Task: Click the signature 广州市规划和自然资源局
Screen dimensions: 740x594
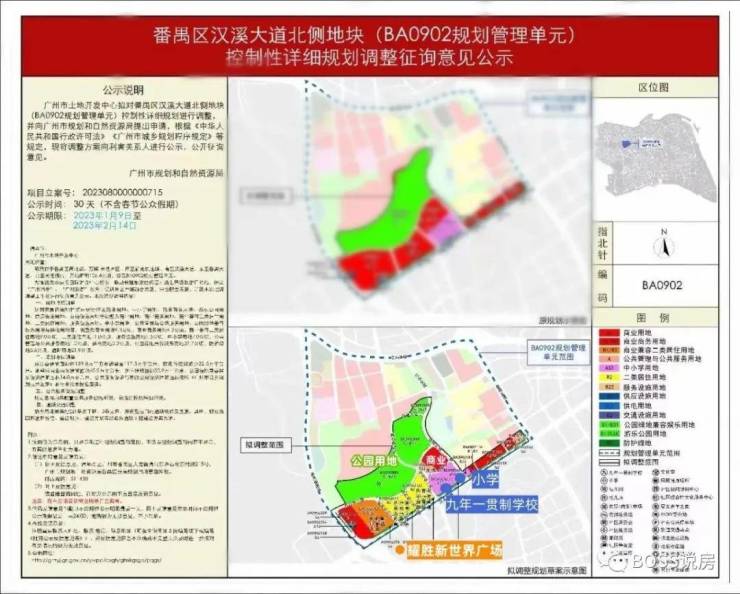Action: click(x=176, y=173)
